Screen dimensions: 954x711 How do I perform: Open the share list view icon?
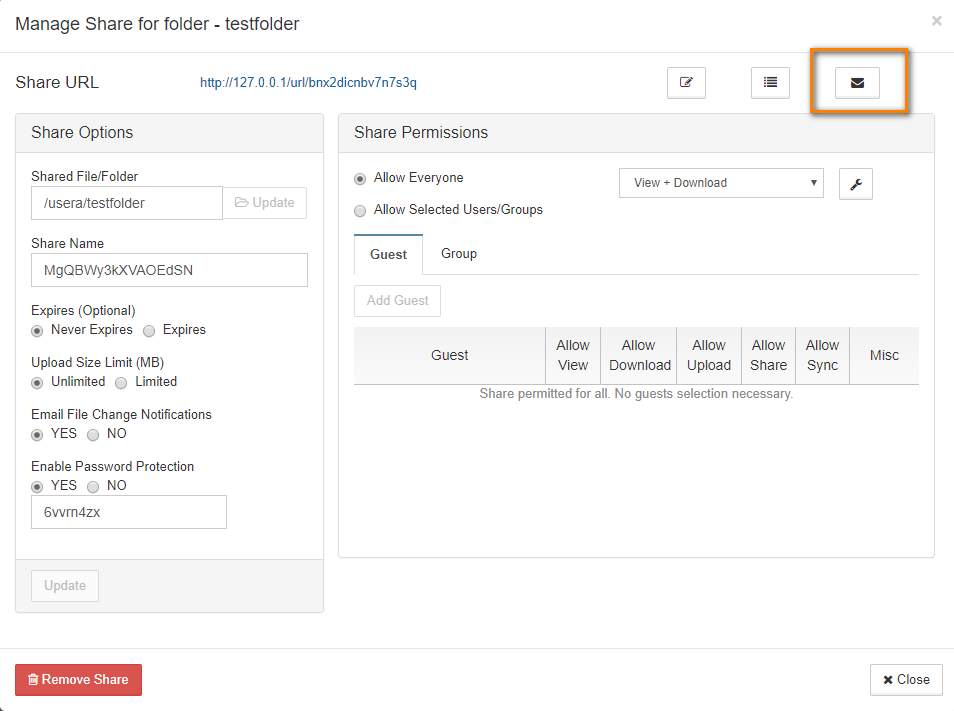770,83
